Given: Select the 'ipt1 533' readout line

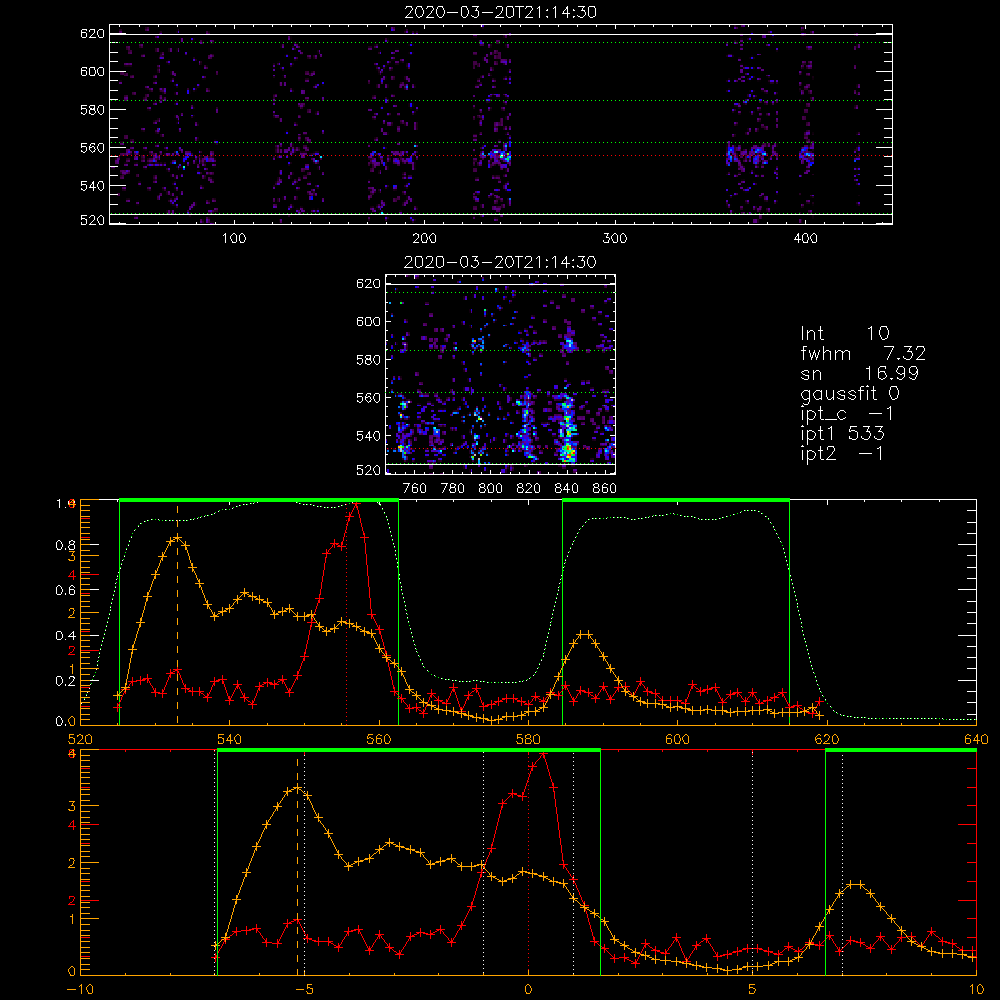Looking at the screenshot, I should (842, 434).
